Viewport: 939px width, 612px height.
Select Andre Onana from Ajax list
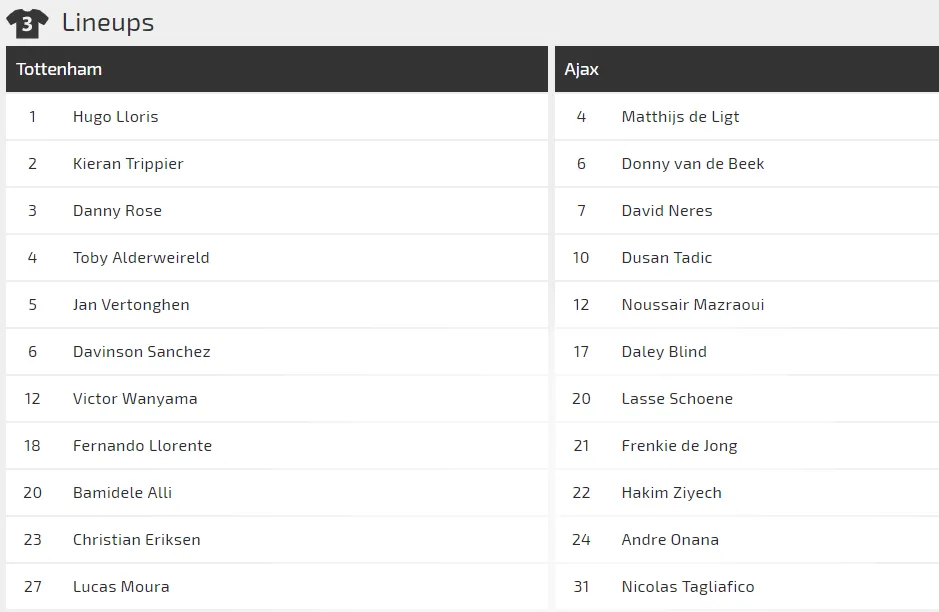pyautogui.click(x=670, y=540)
